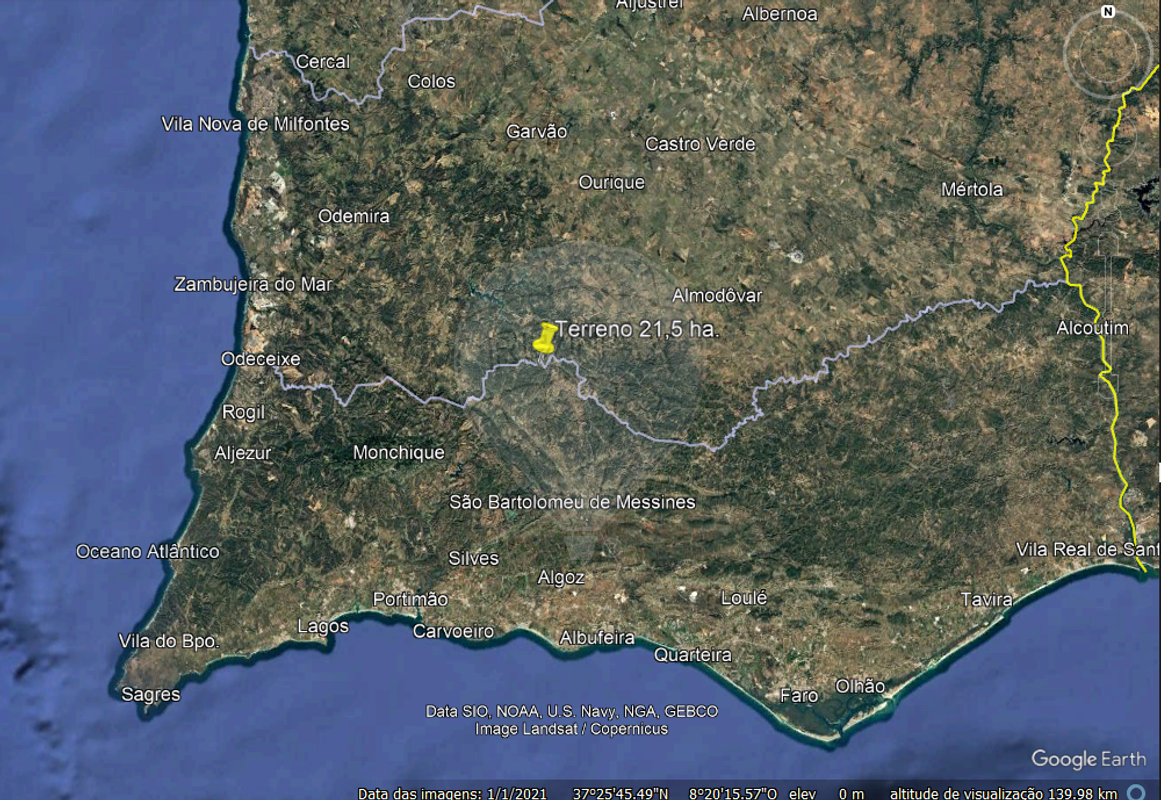Select the São Bartolomeu de Messines label
This screenshot has width=1161, height=800.
(x=572, y=502)
